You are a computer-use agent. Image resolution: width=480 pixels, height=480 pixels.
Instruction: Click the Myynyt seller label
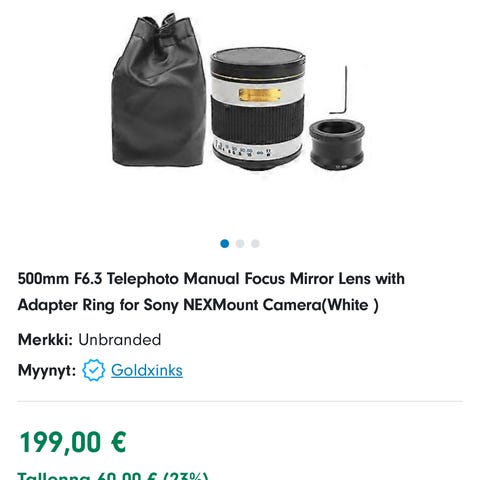click(47, 370)
